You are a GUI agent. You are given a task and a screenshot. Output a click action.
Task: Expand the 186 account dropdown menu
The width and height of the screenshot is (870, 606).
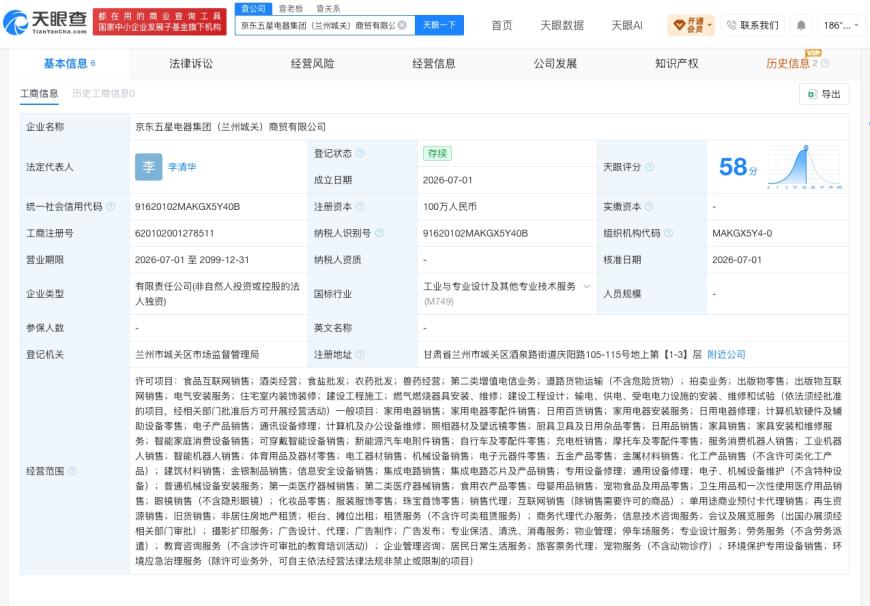[841, 26]
